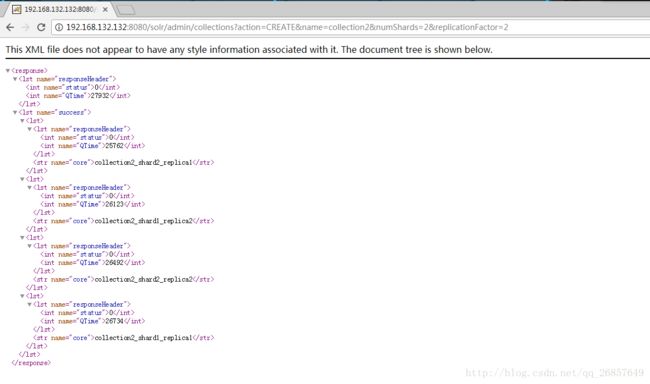The height and width of the screenshot is (384, 650).
Task: Collapse the lst containing collection2_shard1_replica2
Action: point(22,179)
